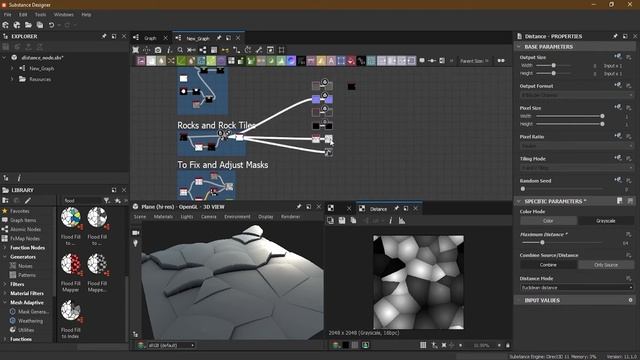Screen dimensions: 640x360
Task: Collapse the Specific Parameters section
Action: point(519,201)
